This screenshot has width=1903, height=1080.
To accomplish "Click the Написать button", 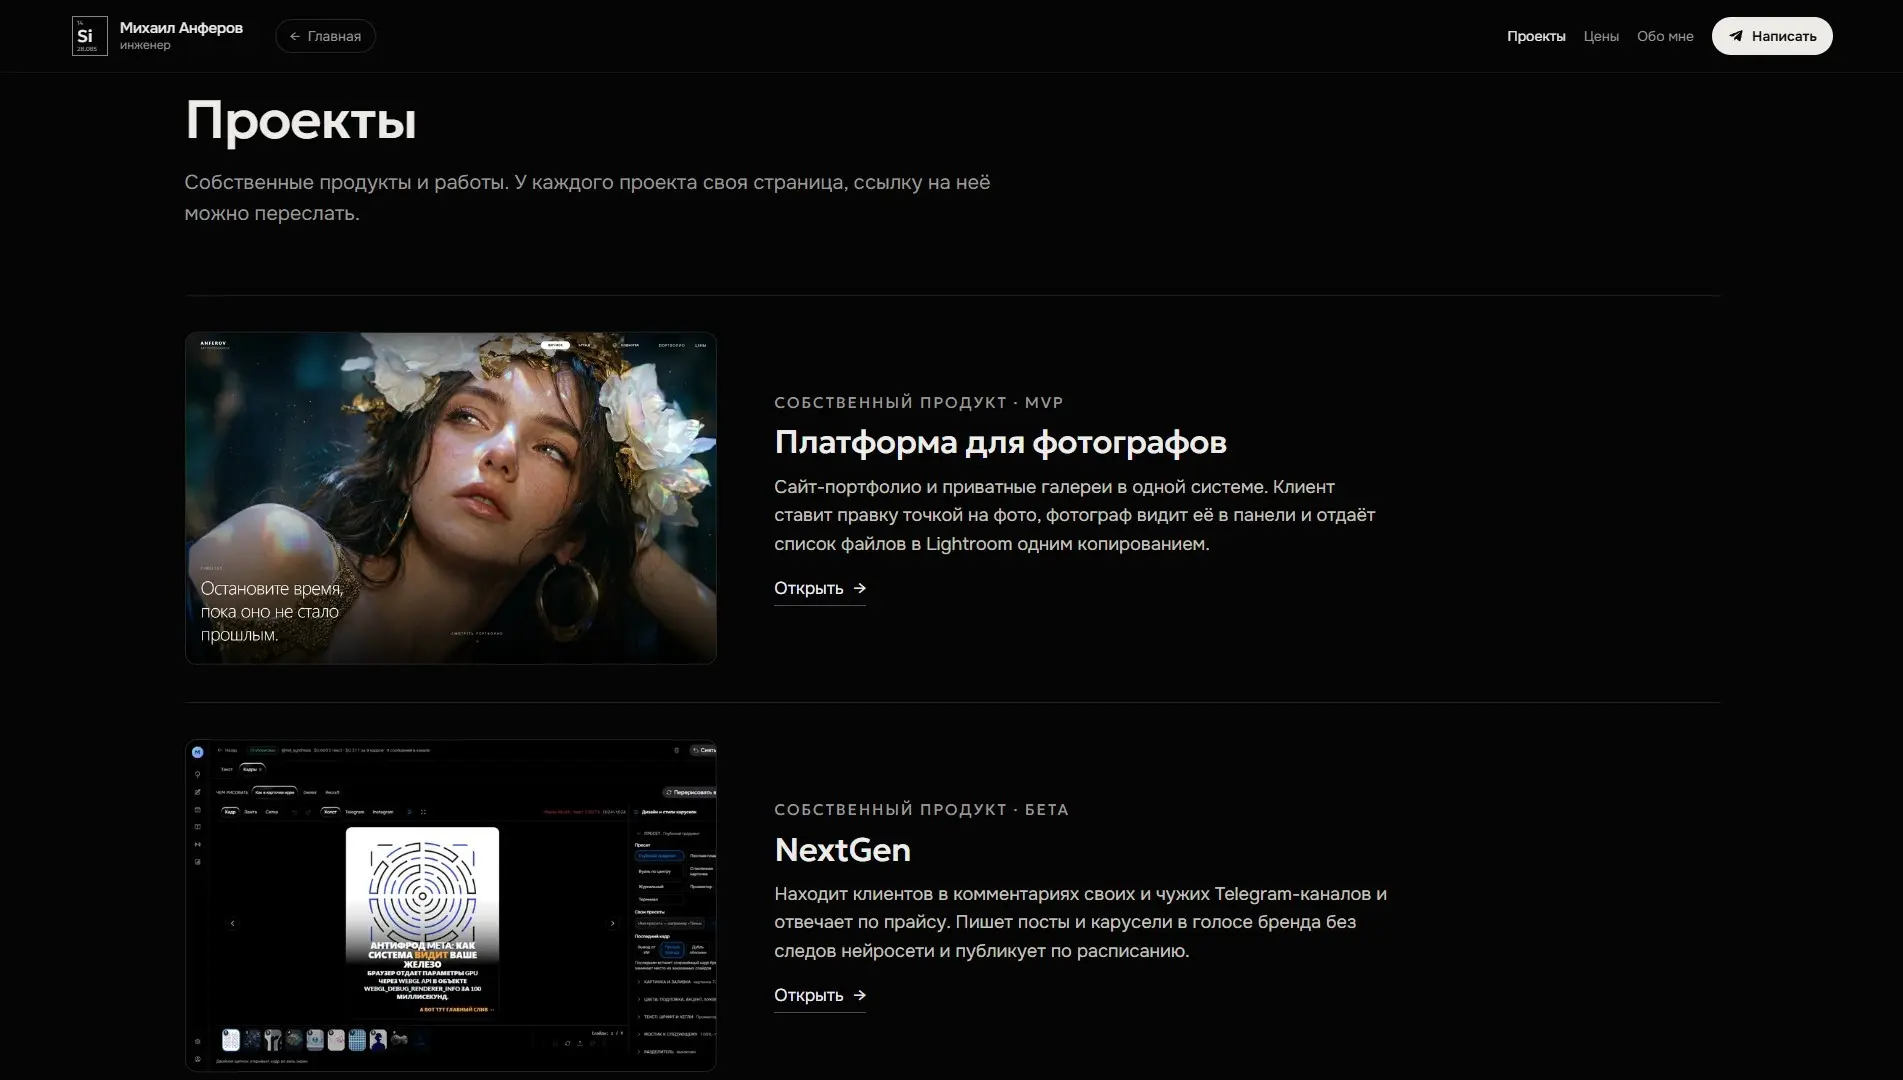I will 1772,36.
